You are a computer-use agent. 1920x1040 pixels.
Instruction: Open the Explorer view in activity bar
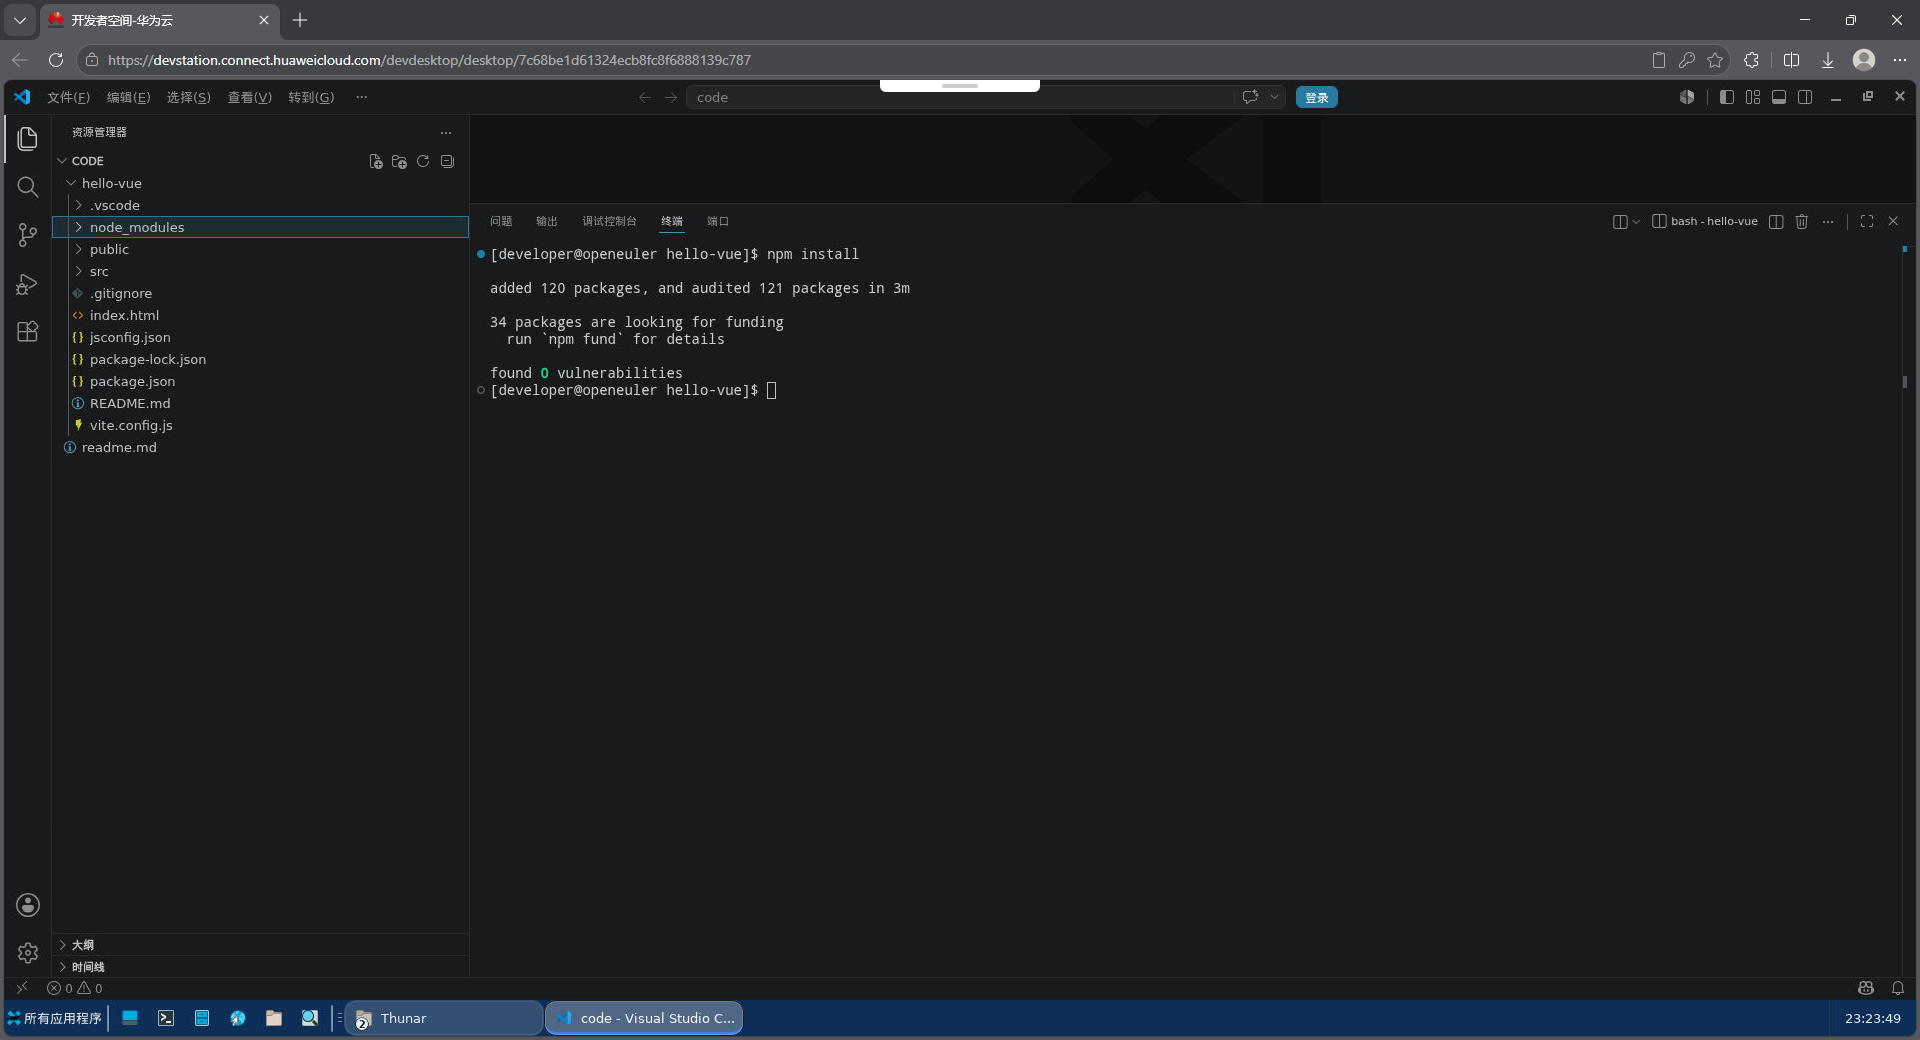27,138
